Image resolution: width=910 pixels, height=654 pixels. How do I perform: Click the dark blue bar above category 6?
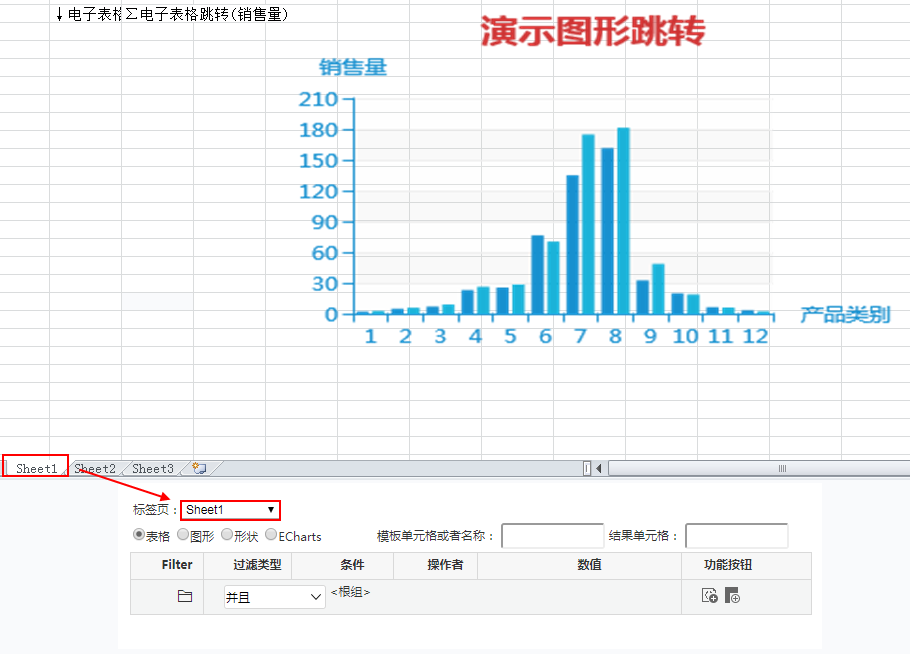[537, 275]
